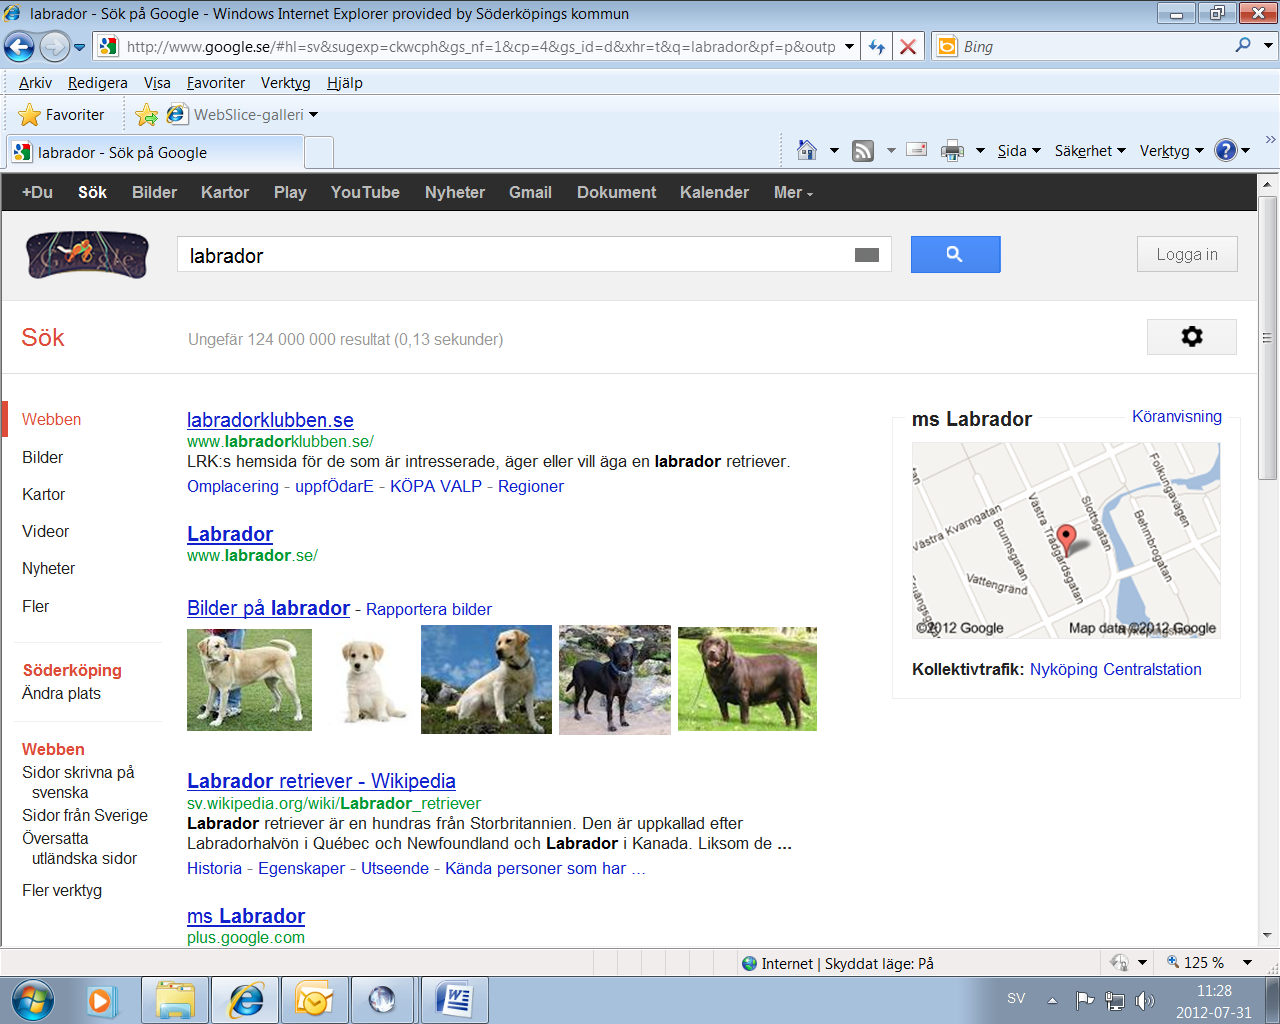Click the Google doodle logo

(87, 255)
